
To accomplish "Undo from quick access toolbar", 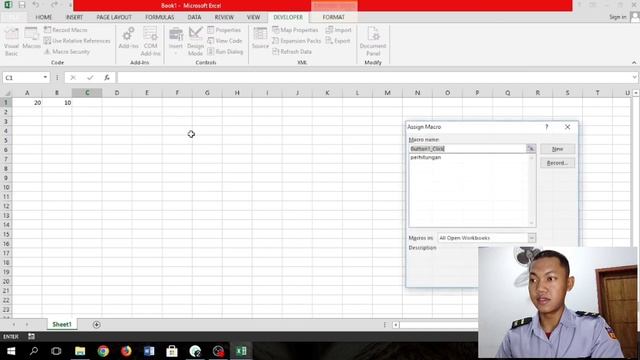I will tap(36, 5).
